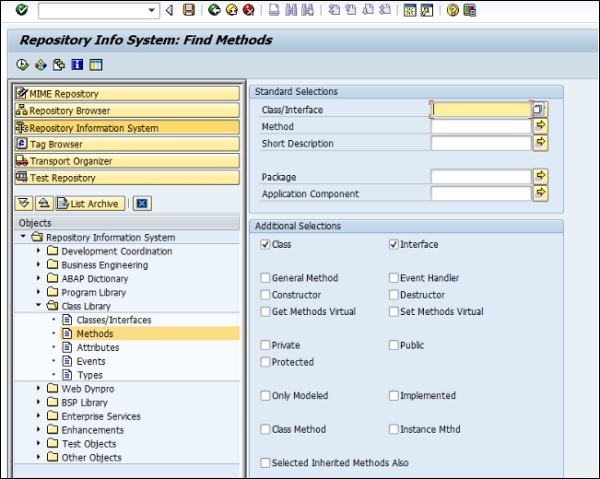Click the First Page icon
Viewport: 600px width, 479px height.
334,10
